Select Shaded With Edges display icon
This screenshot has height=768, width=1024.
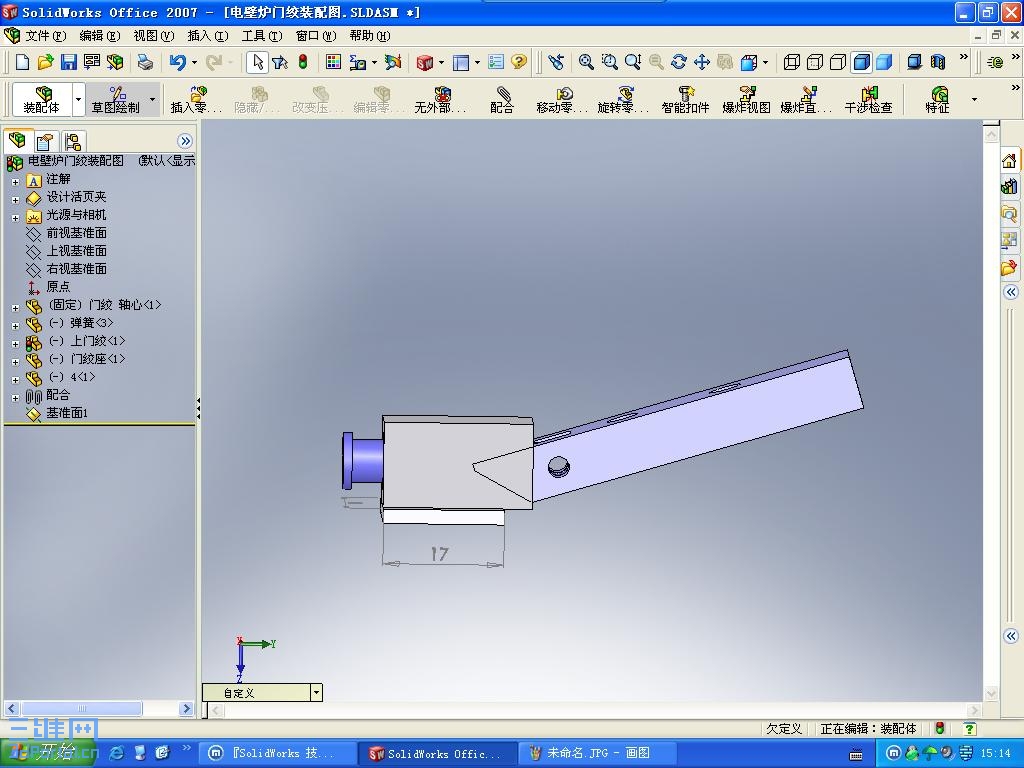[x=862, y=62]
